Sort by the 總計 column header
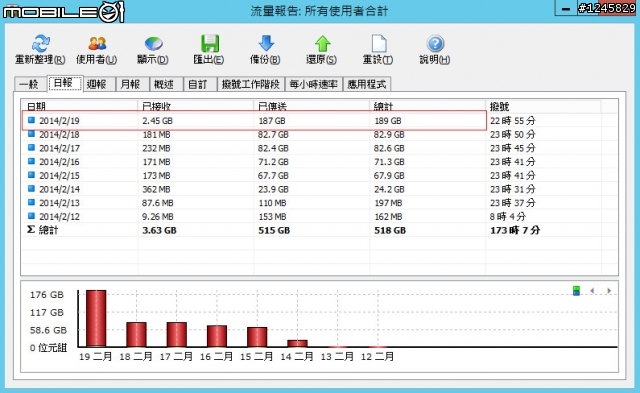The width and height of the screenshot is (640, 393). point(427,106)
